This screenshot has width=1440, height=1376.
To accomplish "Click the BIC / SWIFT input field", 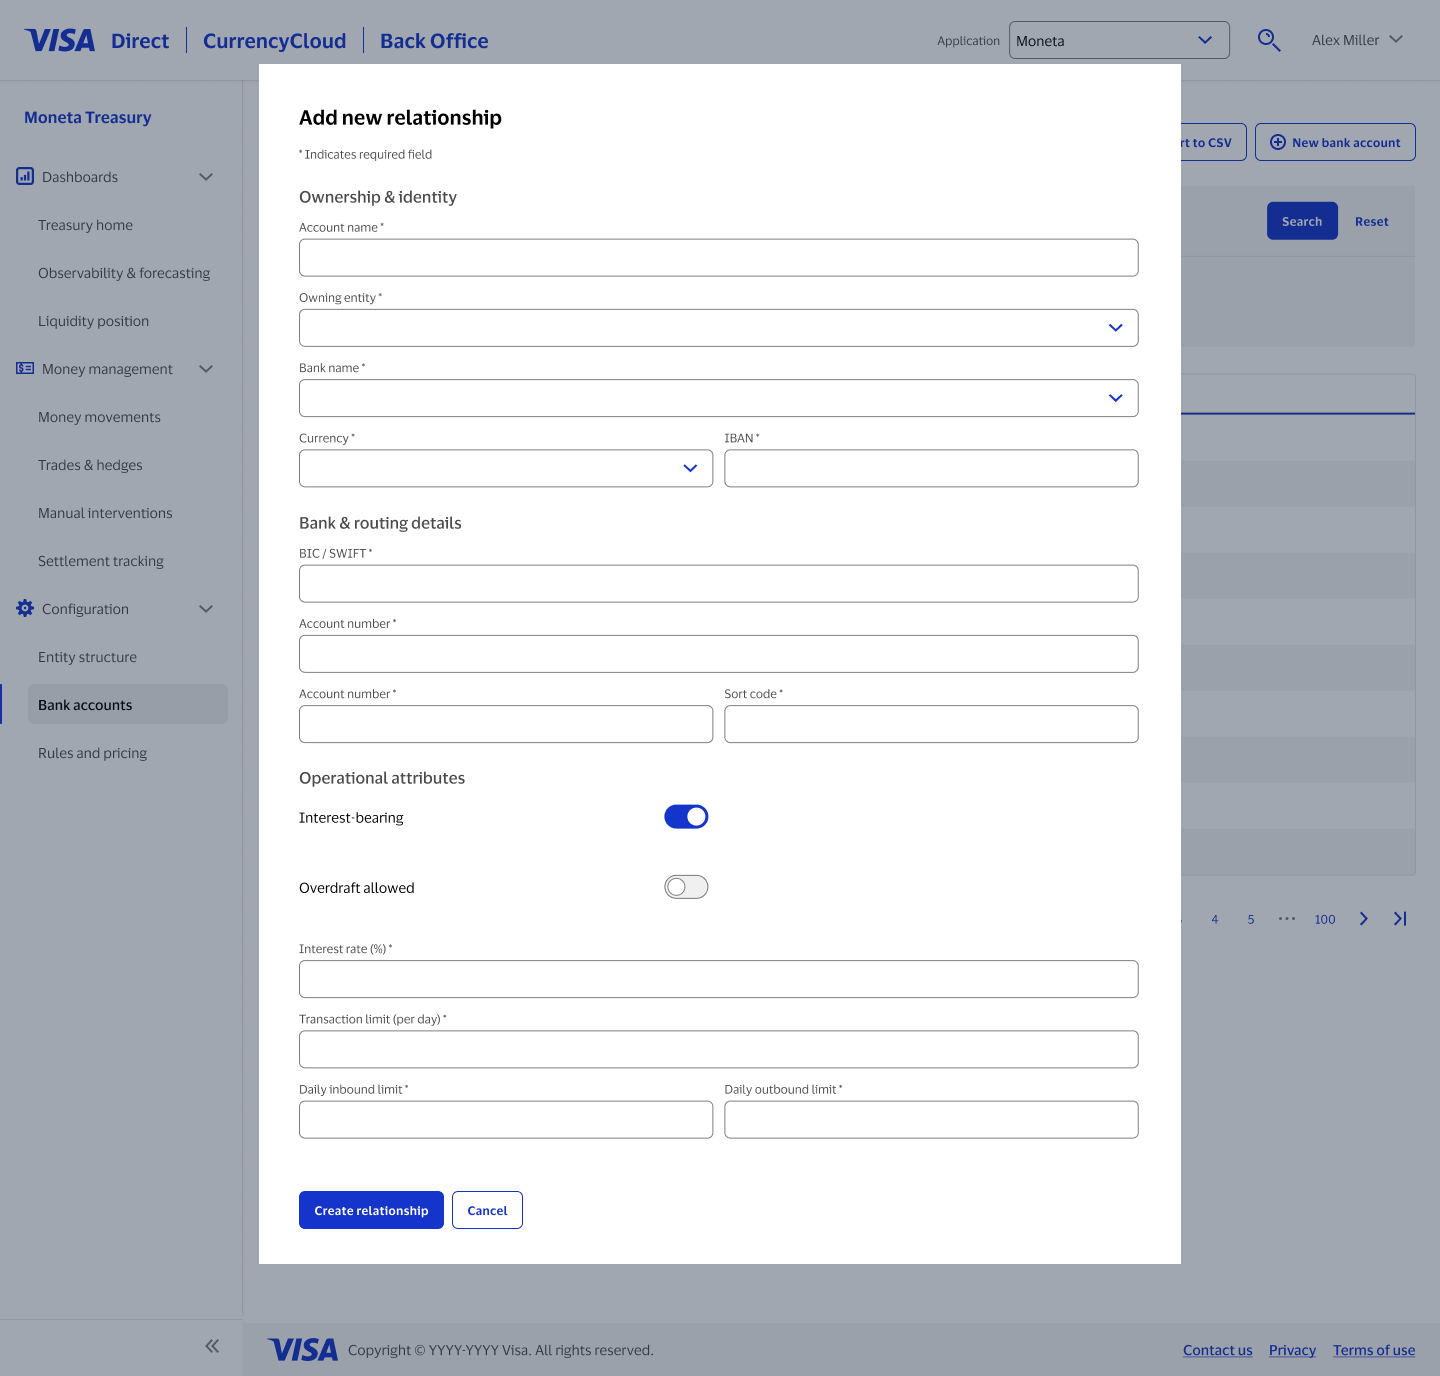I will (718, 584).
